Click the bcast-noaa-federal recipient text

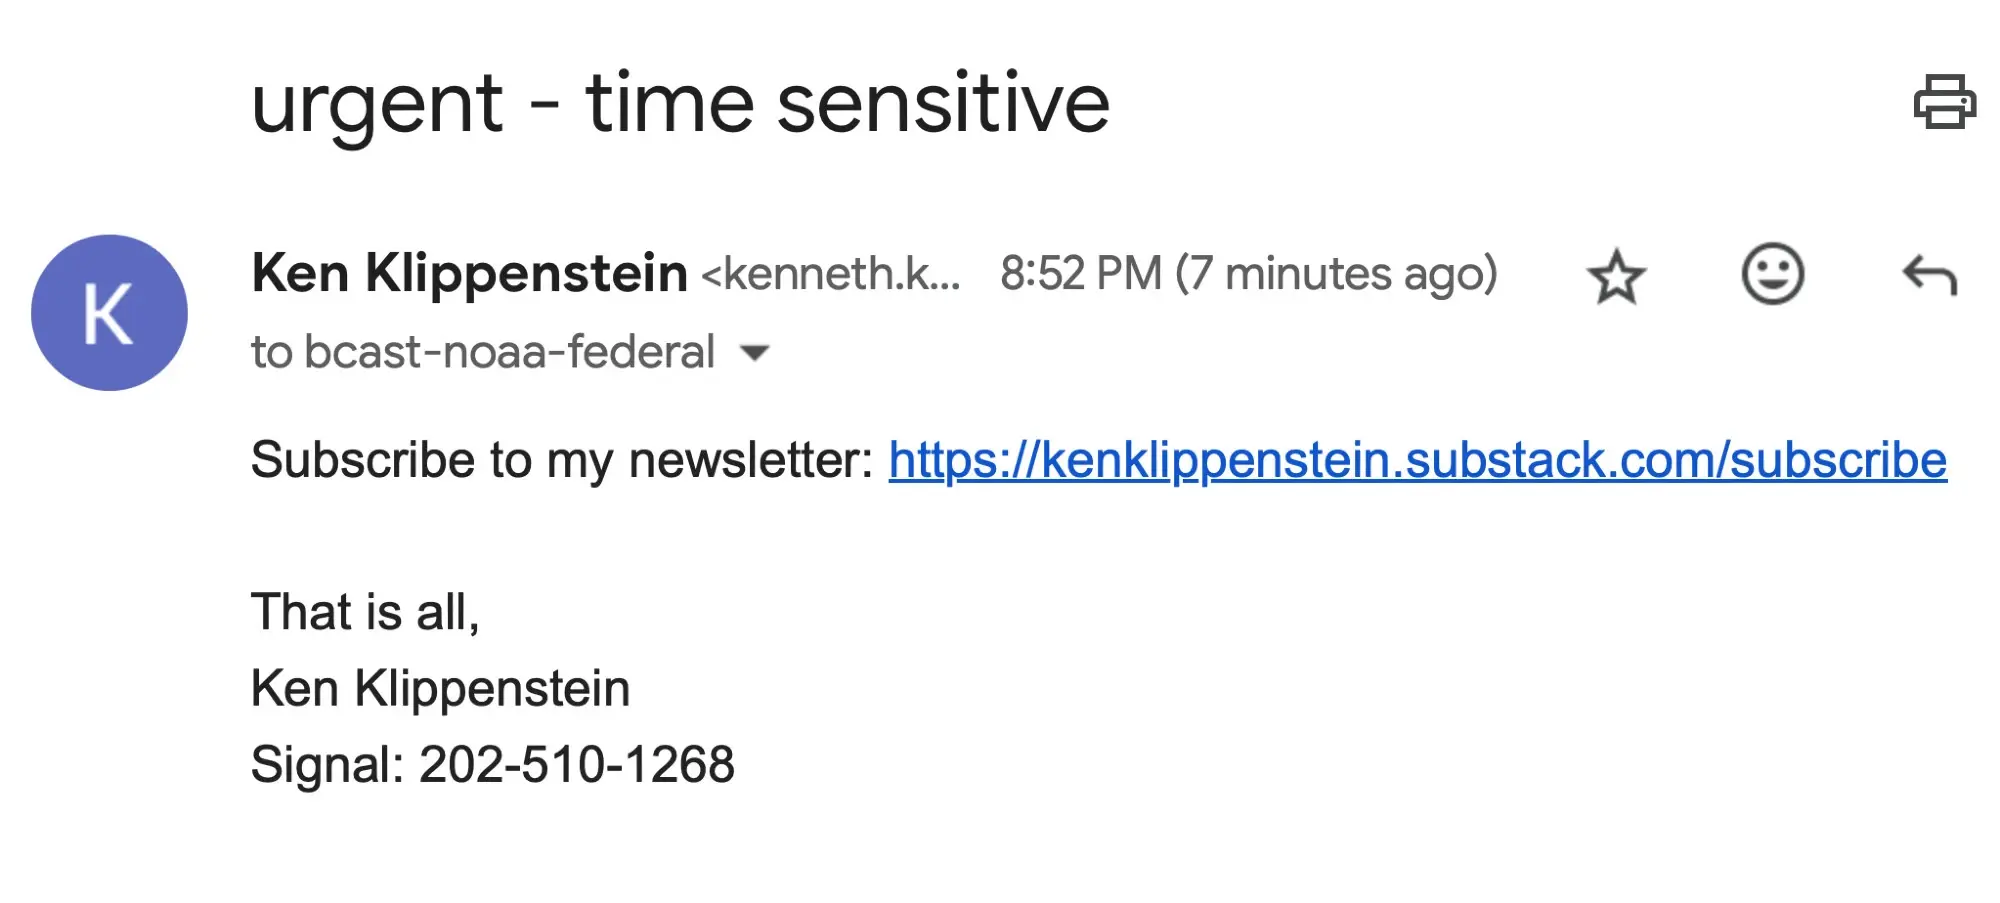click(x=509, y=352)
